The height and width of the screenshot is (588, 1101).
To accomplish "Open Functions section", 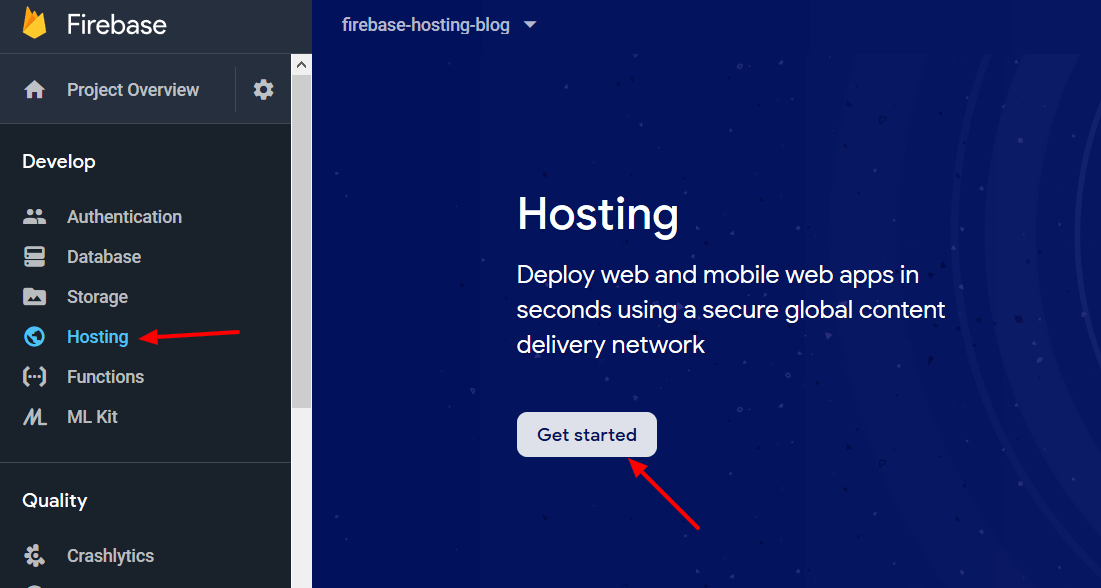I will pyautogui.click(x=105, y=377).
